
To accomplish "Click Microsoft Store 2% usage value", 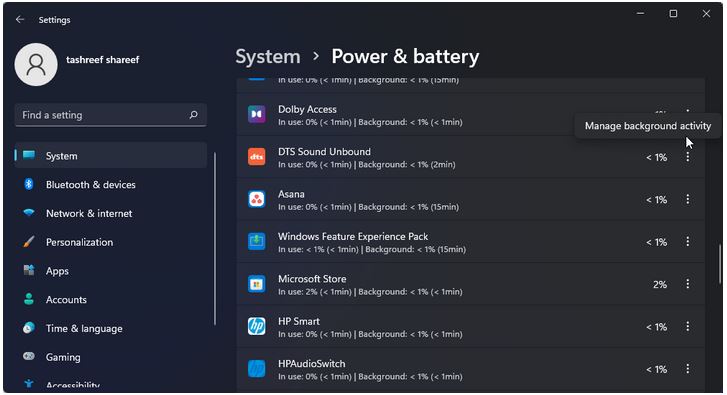I will tap(660, 284).
